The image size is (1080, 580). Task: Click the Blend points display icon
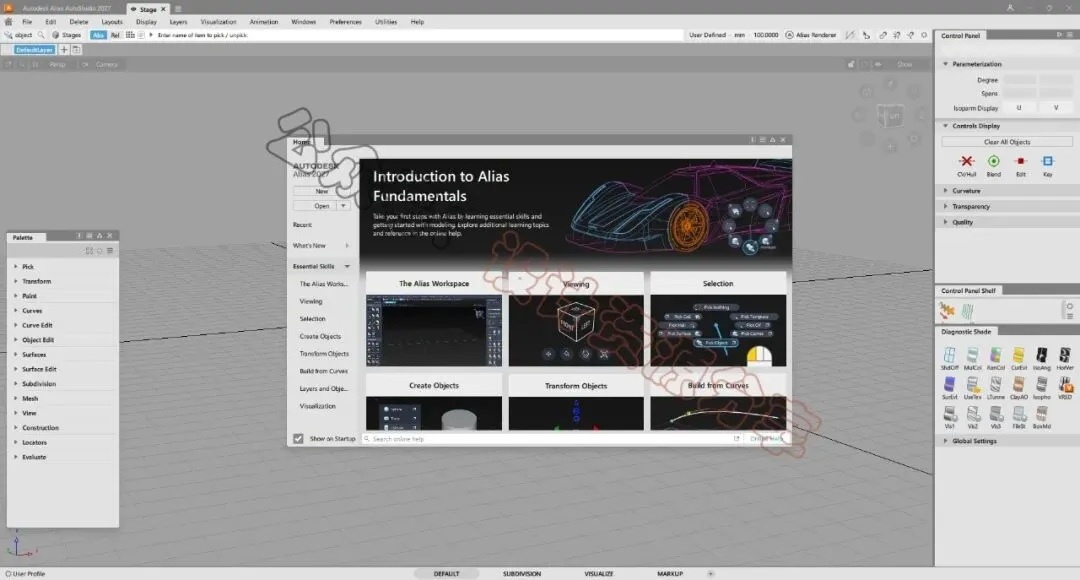click(x=993, y=161)
